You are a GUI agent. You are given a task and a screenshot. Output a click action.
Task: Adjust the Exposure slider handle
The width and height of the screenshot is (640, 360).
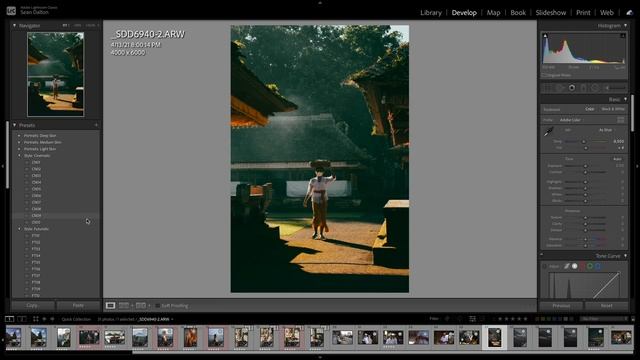pos(585,166)
